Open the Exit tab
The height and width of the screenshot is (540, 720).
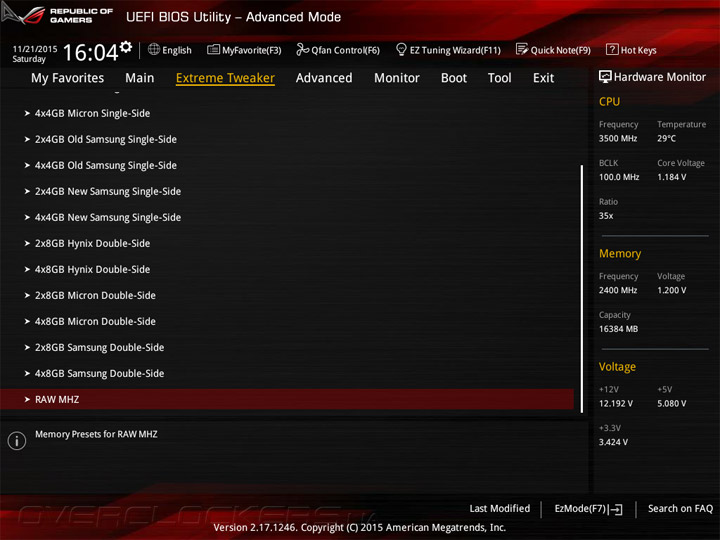pyautogui.click(x=544, y=78)
